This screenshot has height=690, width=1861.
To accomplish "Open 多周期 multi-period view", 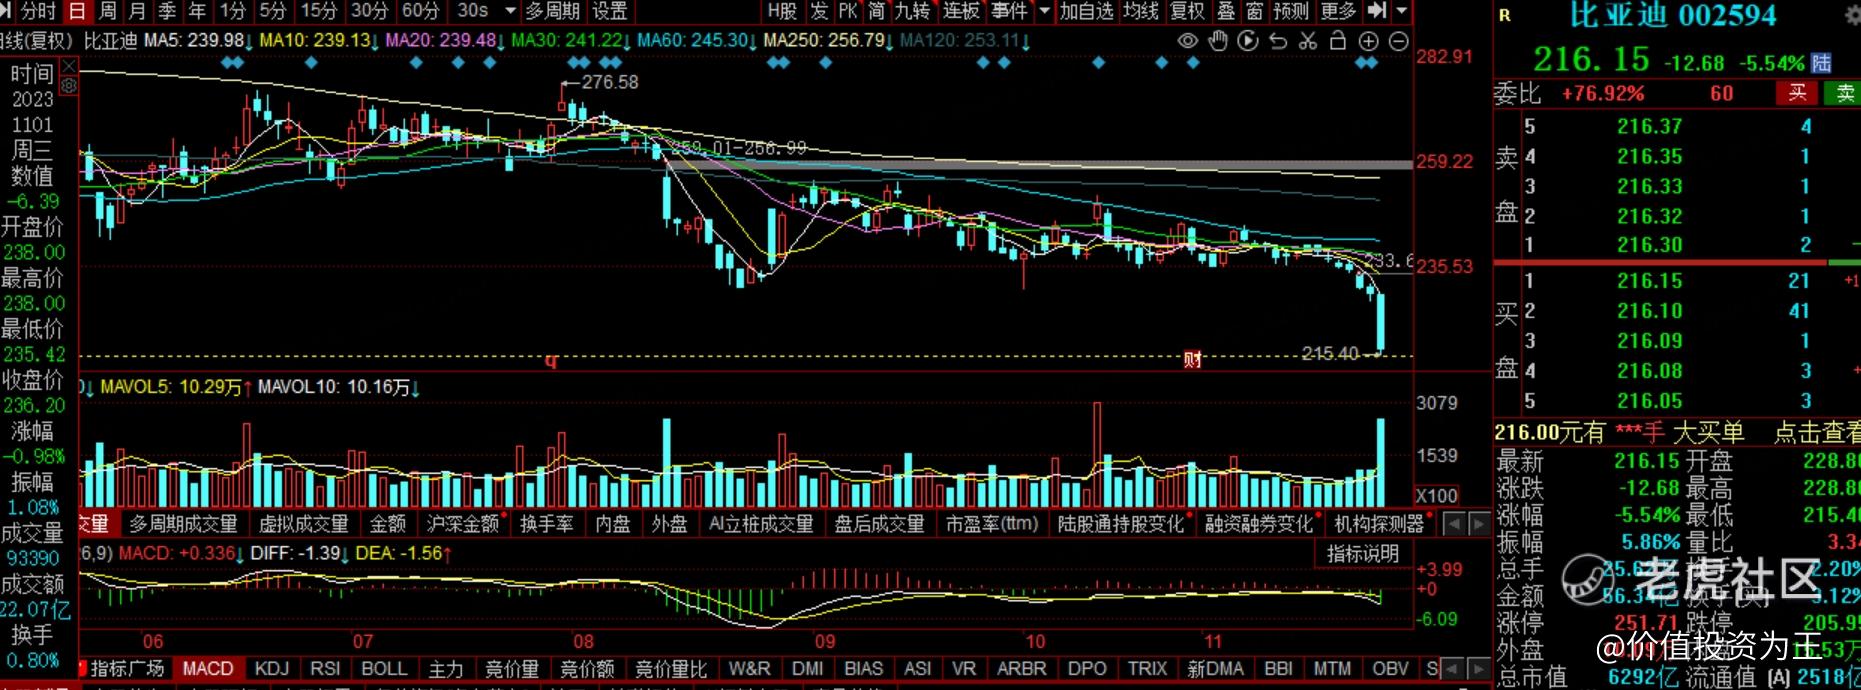I will coord(553,11).
